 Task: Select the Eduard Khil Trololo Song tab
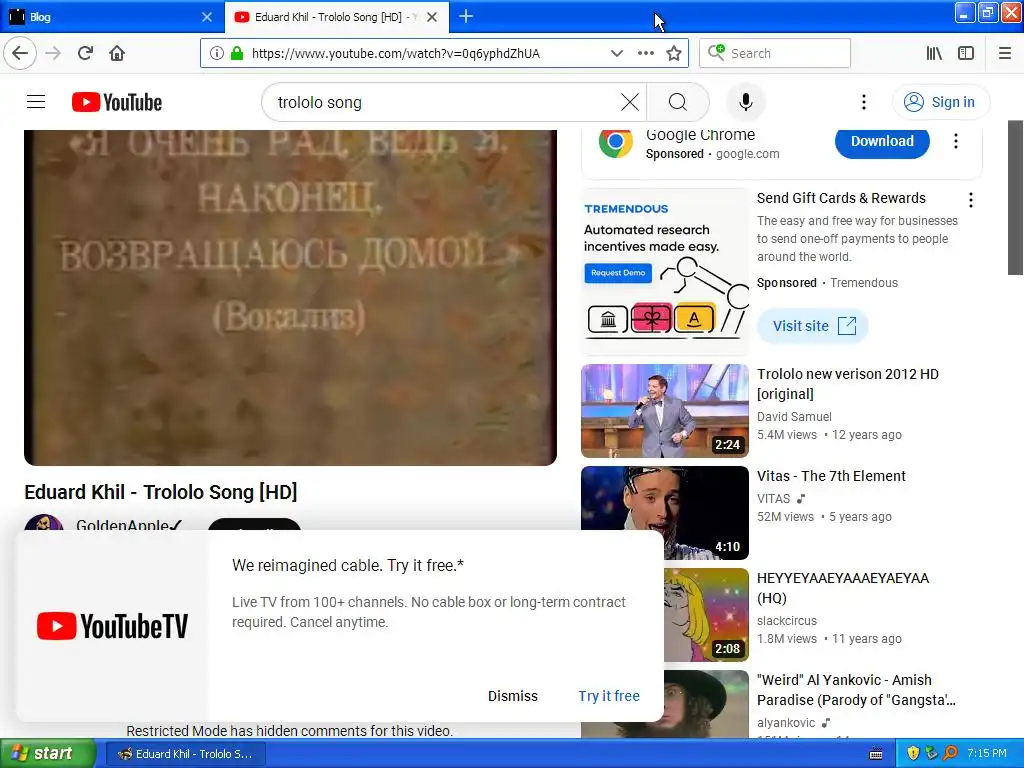[327, 16]
